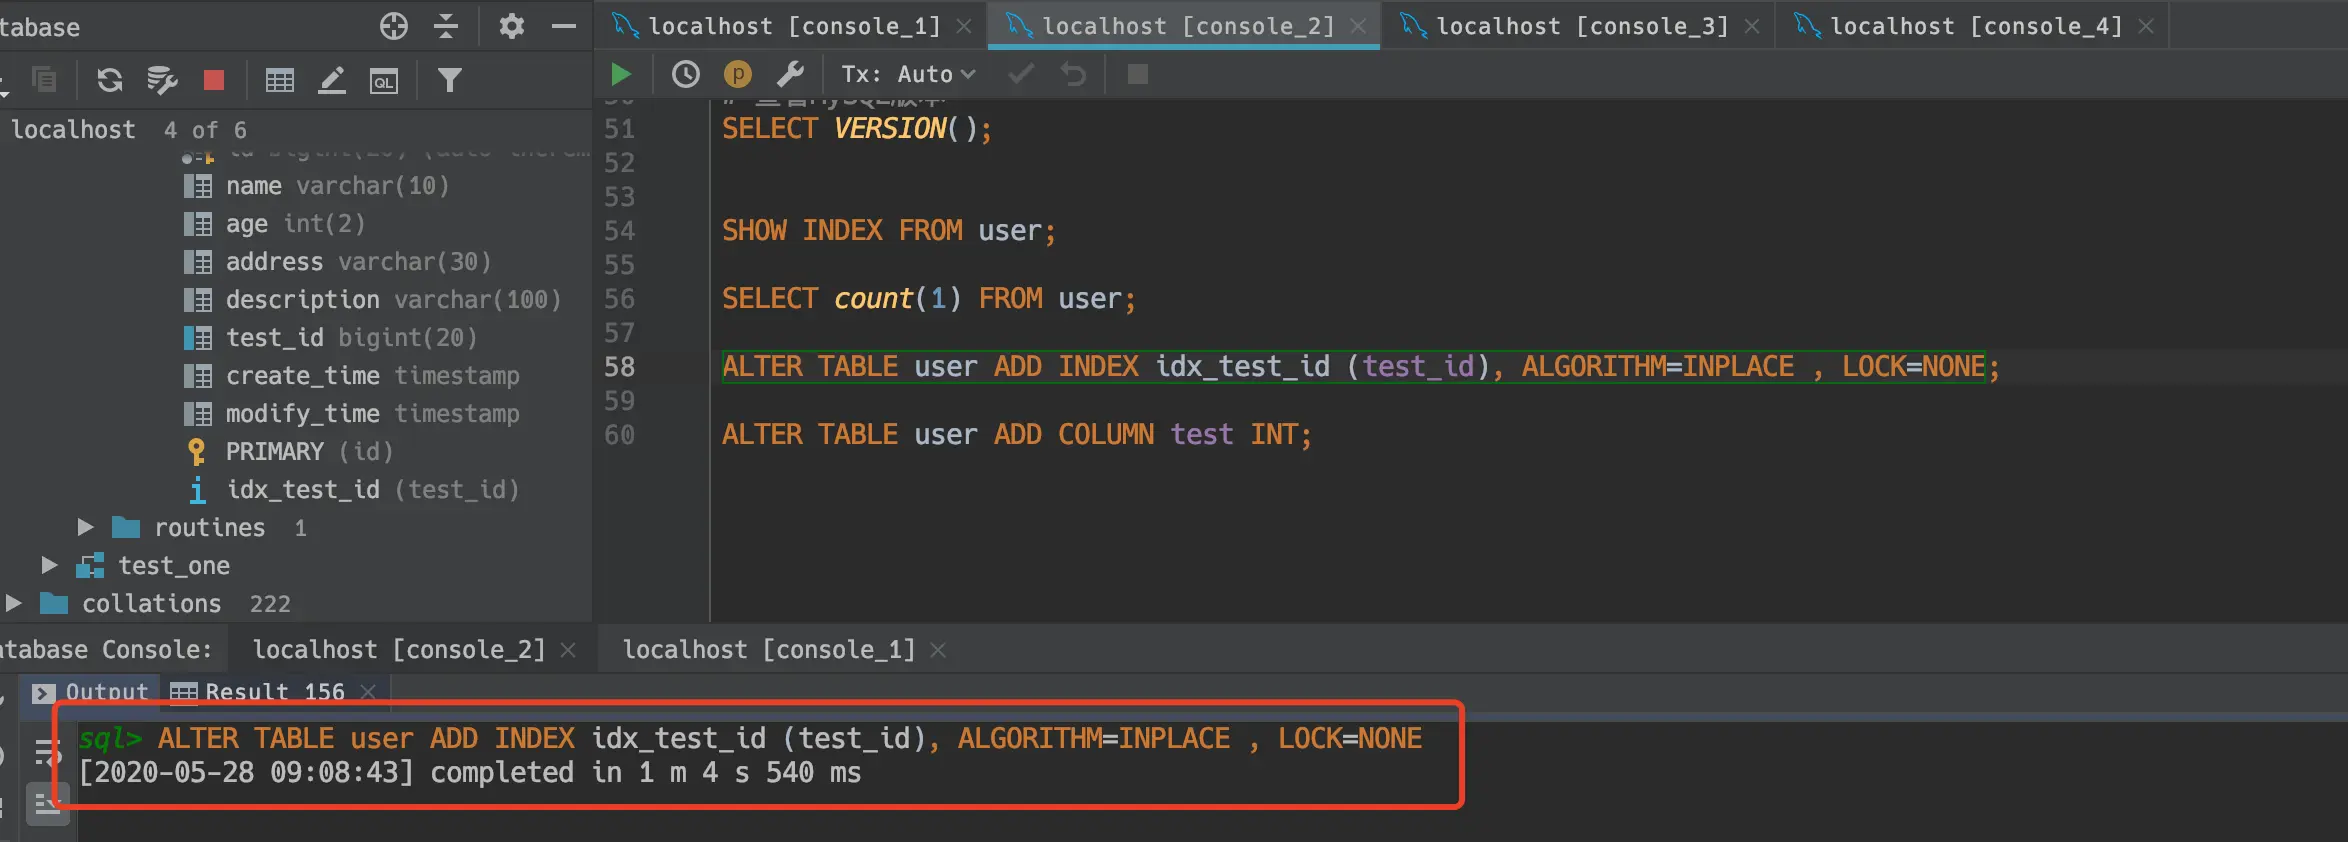Image resolution: width=2348 pixels, height=842 pixels.
Task: Click the SHOW INDEX FROM user statement
Action: 889,231
